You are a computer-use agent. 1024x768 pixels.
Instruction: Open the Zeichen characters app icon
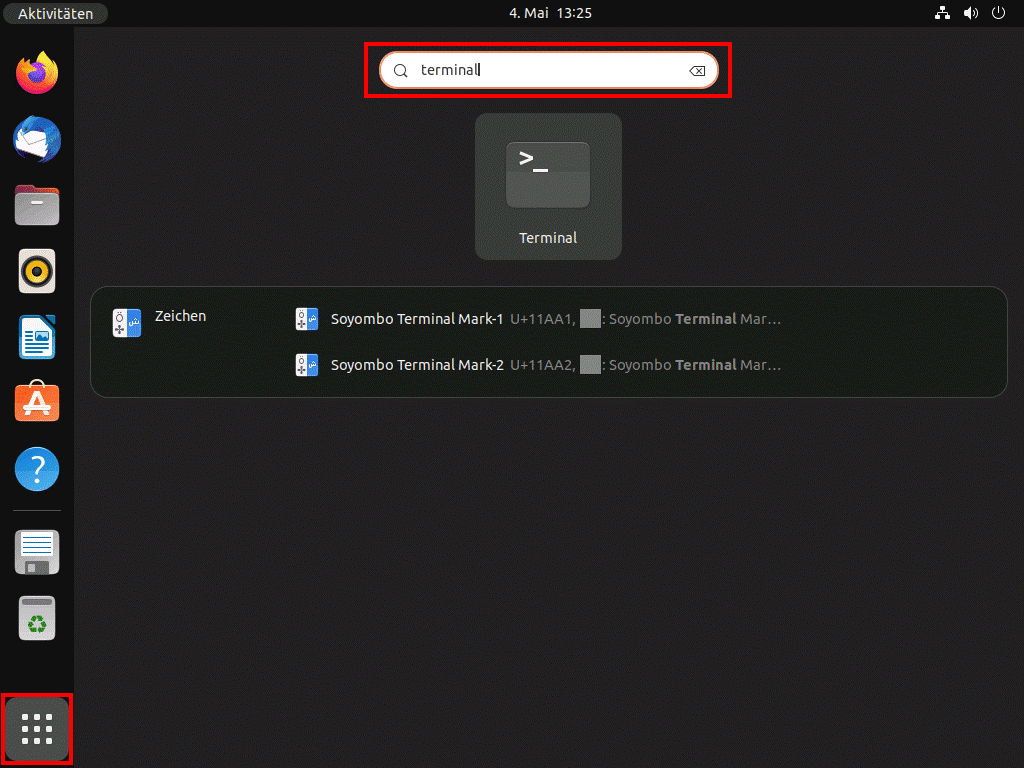tap(127, 323)
